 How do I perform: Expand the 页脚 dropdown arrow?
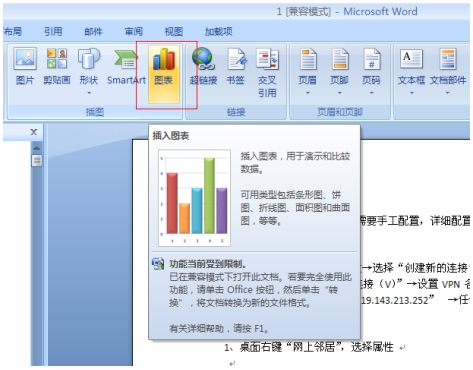(340, 93)
